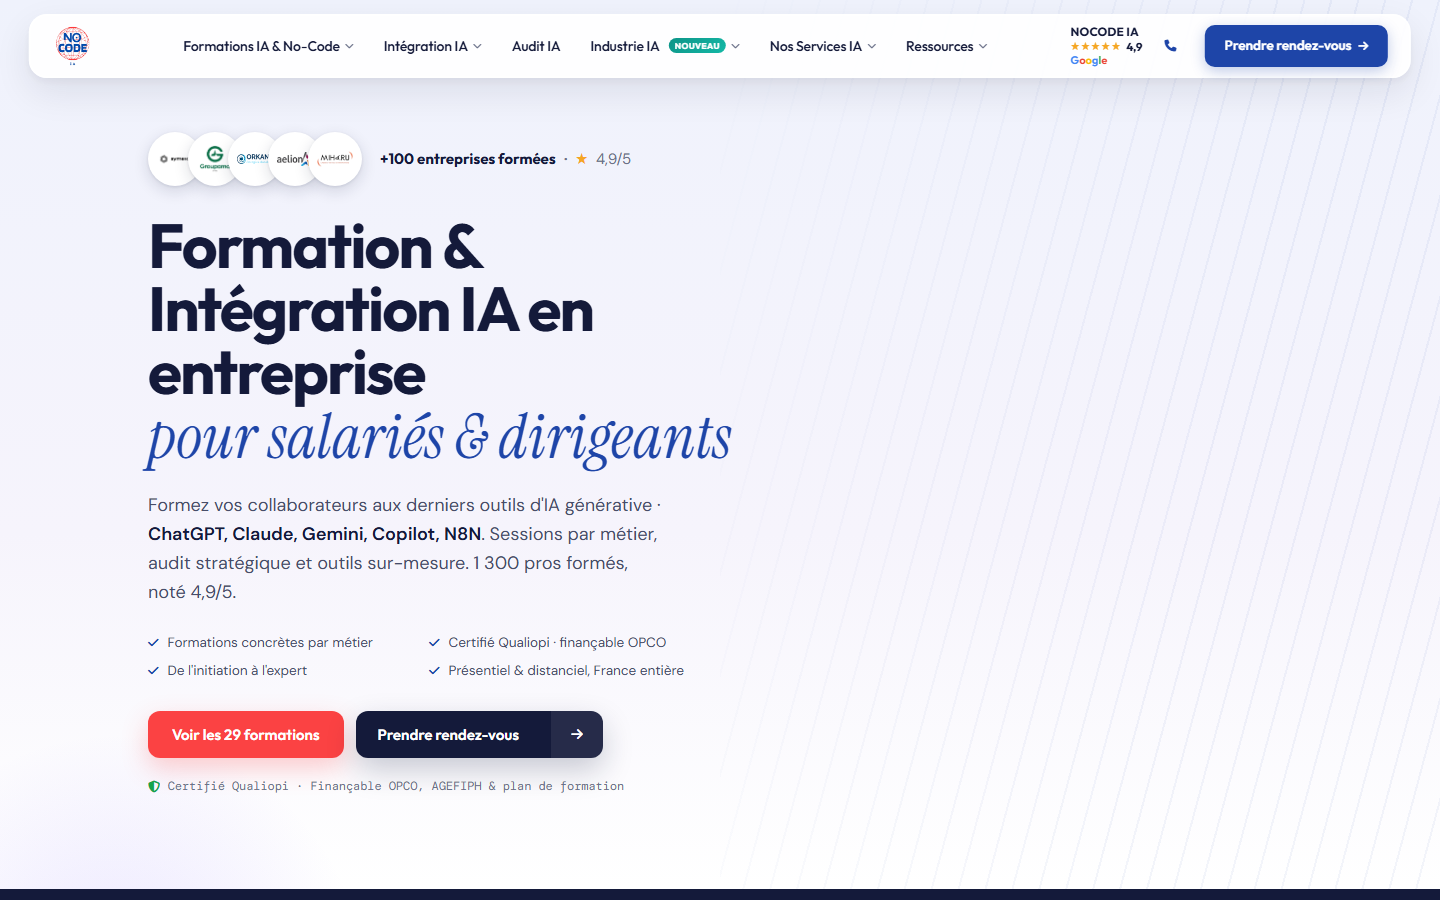Viewport: 1440px width, 900px height.
Task: Click the Certifié Qualiopi · finançable OPCO text
Action: 557,643
